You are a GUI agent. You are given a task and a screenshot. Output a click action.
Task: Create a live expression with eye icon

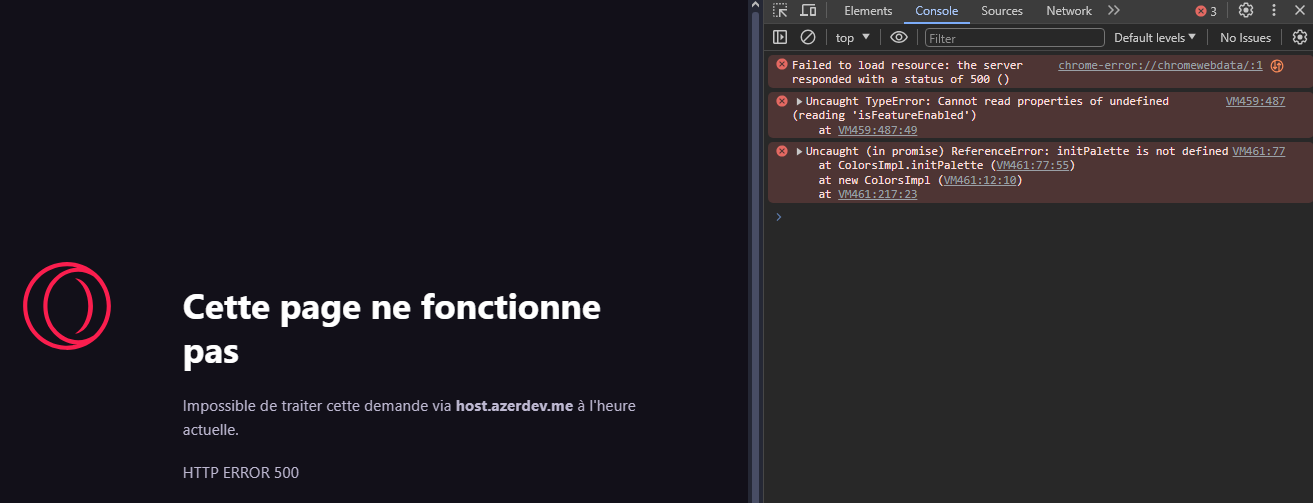click(898, 37)
